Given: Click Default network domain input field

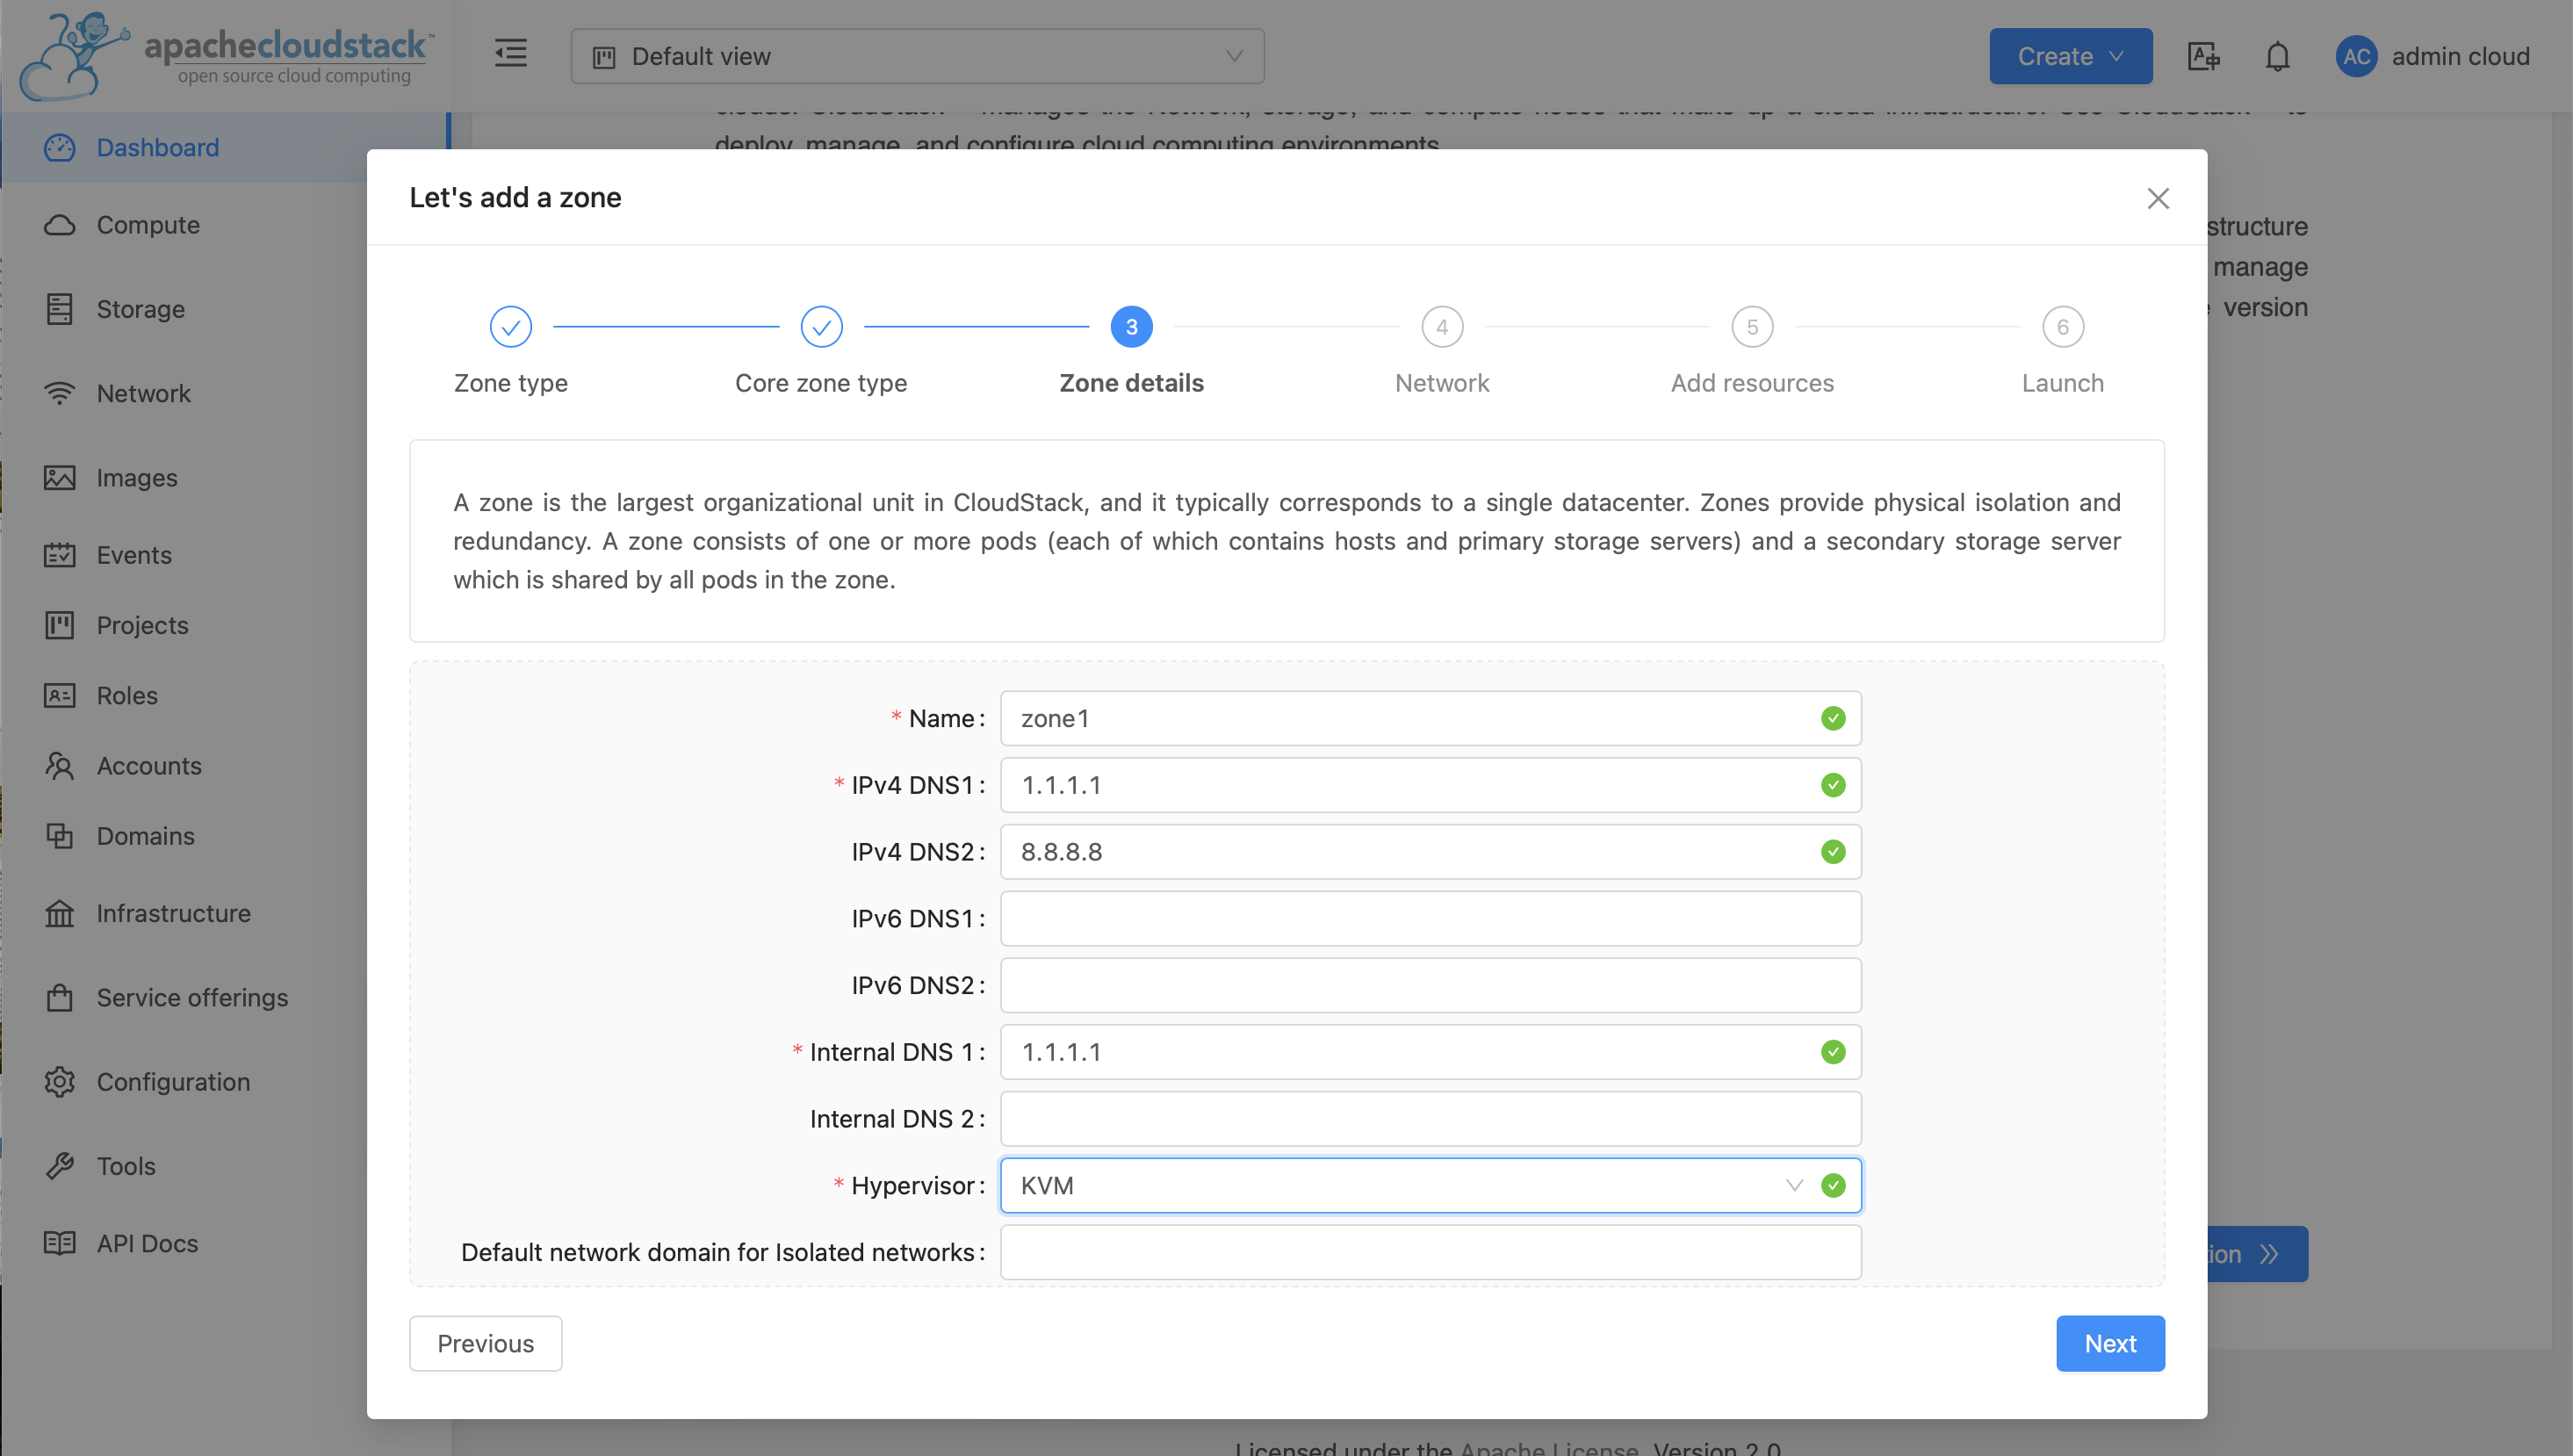Looking at the screenshot, I should click(1430, 1252).
